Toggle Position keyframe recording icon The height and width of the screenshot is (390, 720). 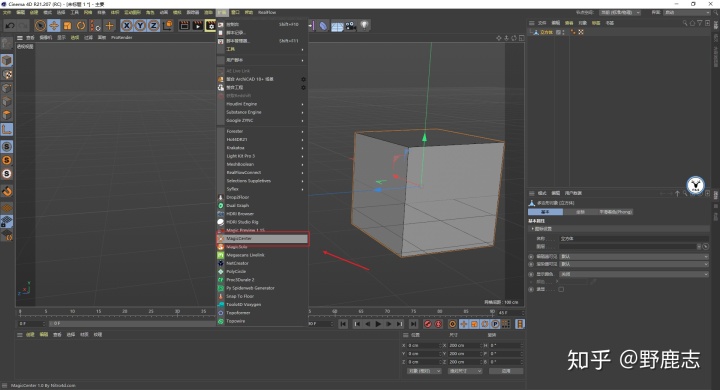pyautogui.click(x=464, y=324)
